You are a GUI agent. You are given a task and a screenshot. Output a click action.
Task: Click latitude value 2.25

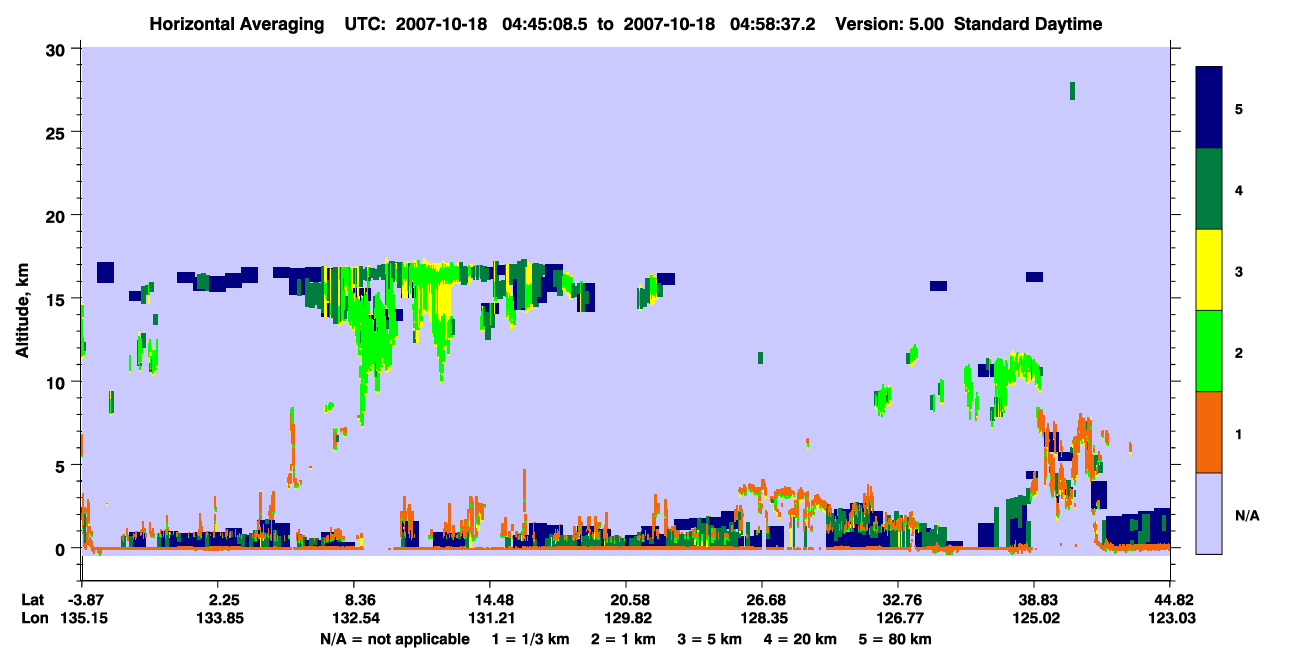pos(218,600)
